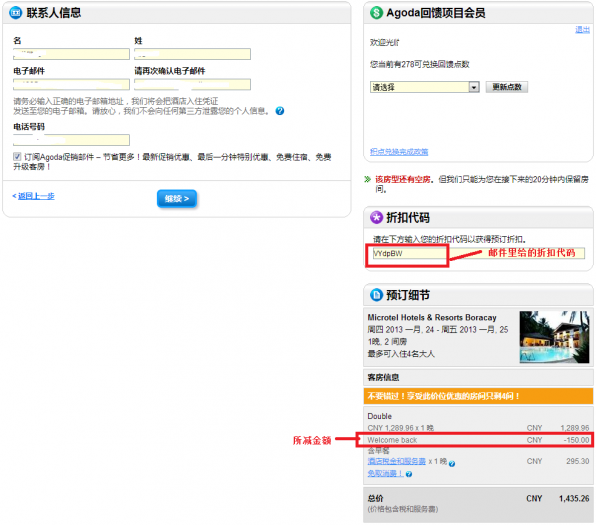Viewport: 596px width, 525px height.
Task: Toggle Agoda promotional email subscription checkbox
Action: pos(17,156)
